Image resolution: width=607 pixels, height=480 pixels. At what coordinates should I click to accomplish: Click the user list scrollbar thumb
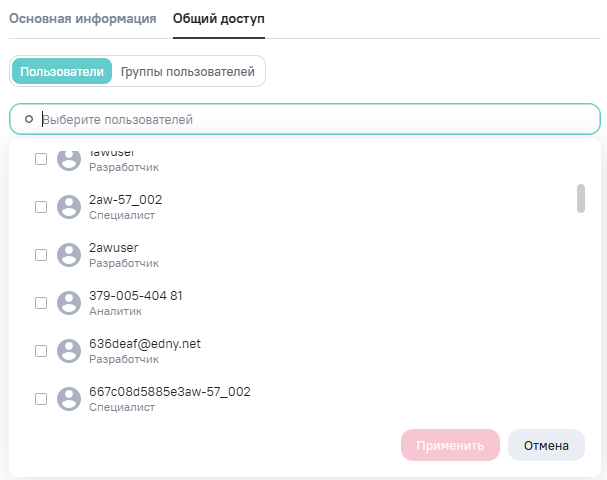tap(581, 198)
